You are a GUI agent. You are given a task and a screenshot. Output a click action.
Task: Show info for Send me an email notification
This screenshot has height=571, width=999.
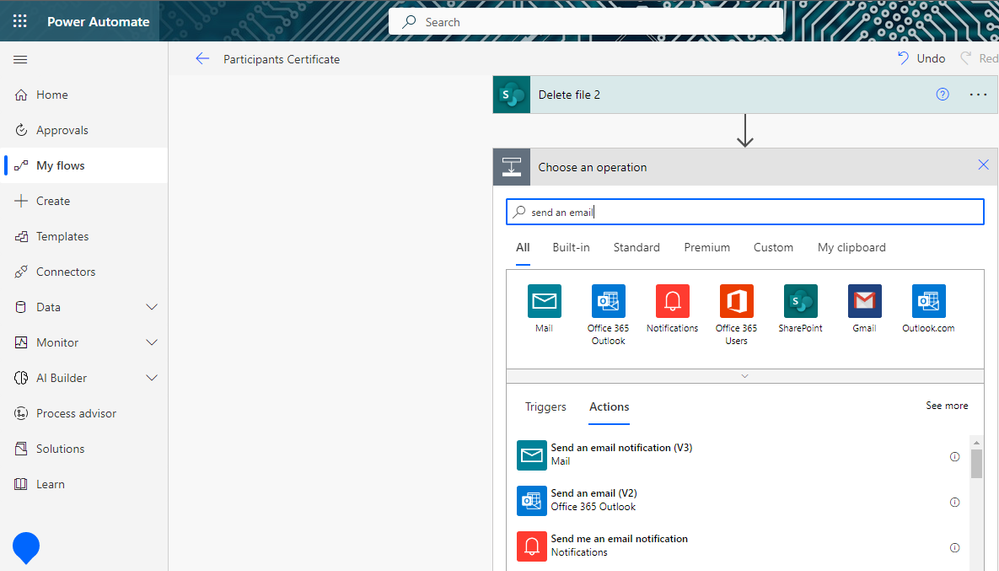coord(954,547)
